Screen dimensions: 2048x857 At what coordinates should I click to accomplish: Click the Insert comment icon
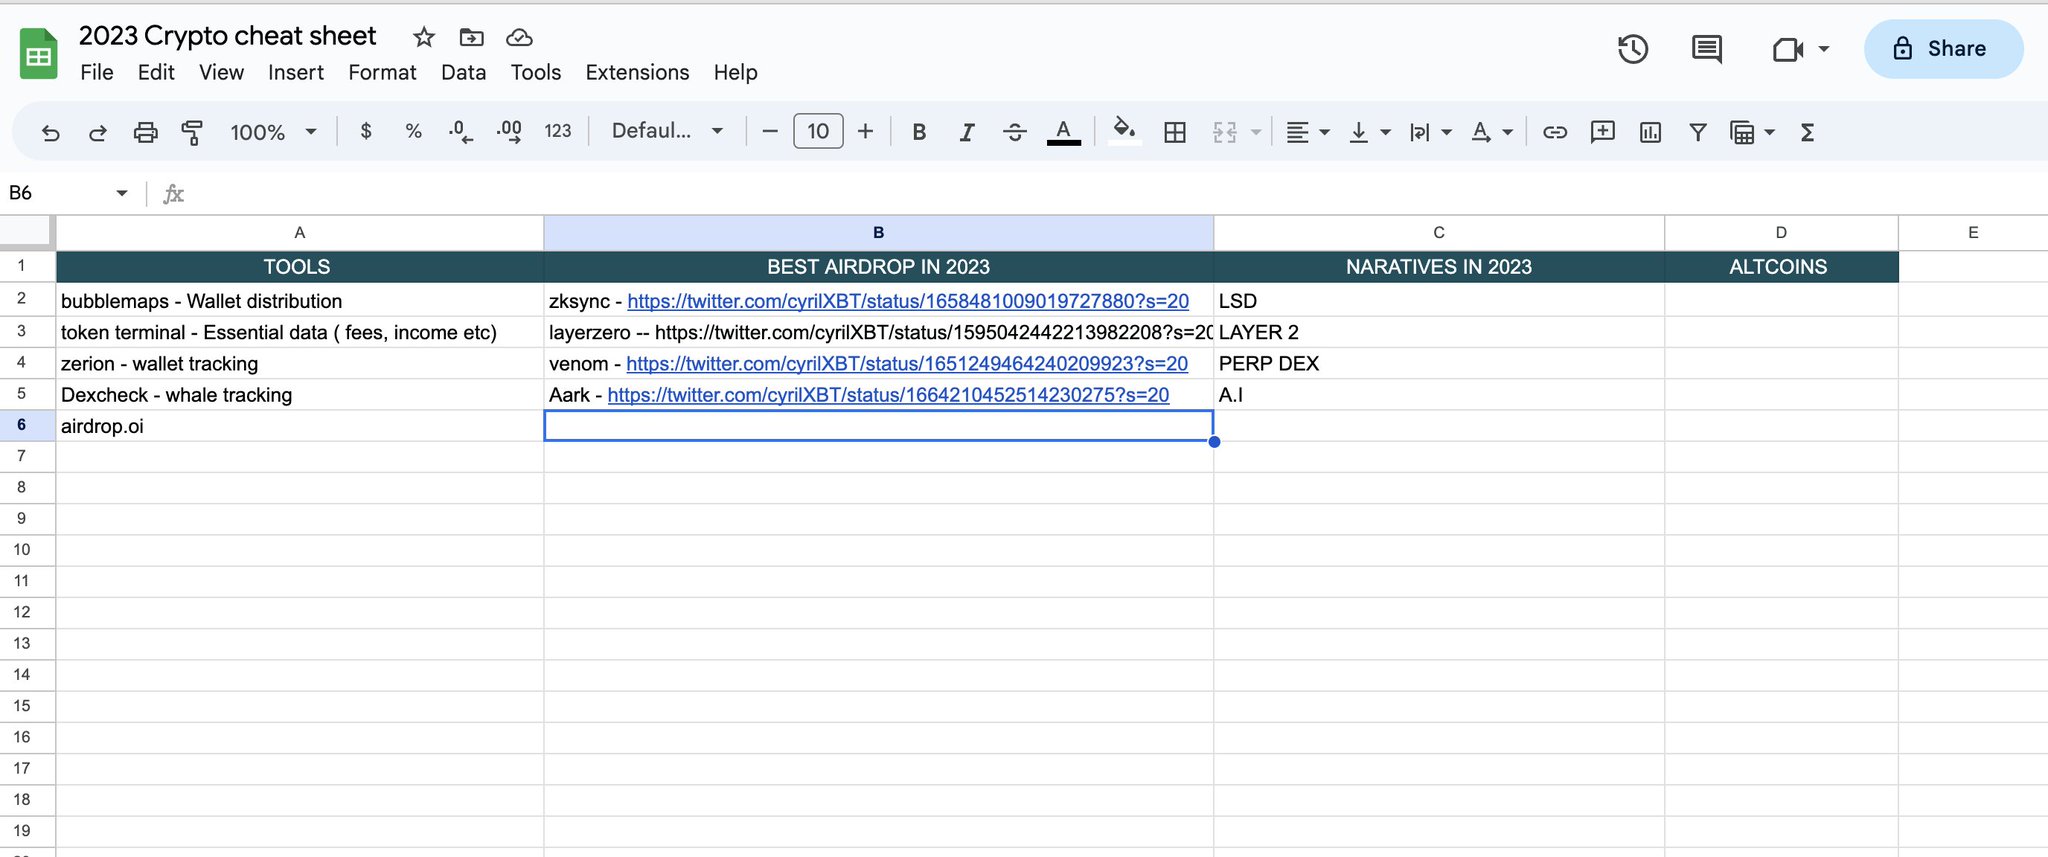point(1602,132)
